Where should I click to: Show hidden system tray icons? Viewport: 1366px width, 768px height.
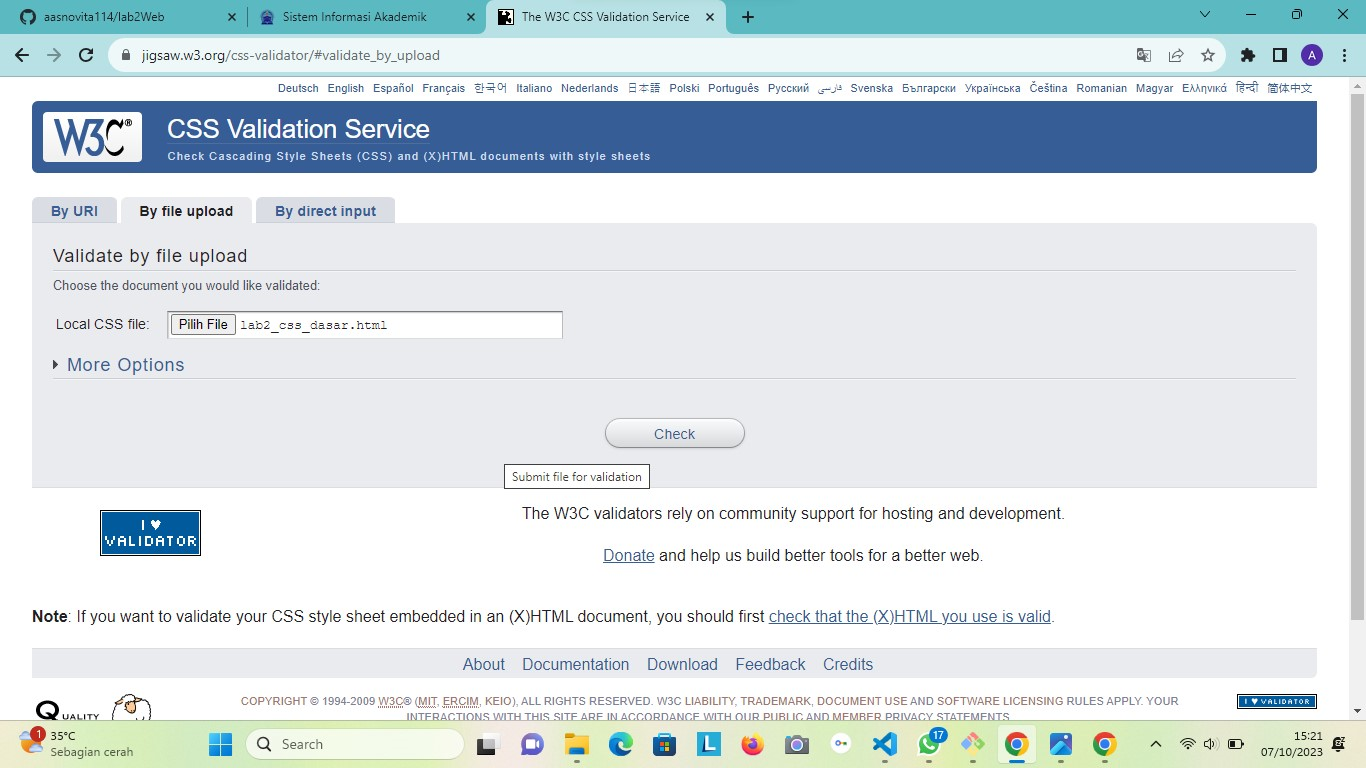pyautogui.click(x=1156, y=744)
